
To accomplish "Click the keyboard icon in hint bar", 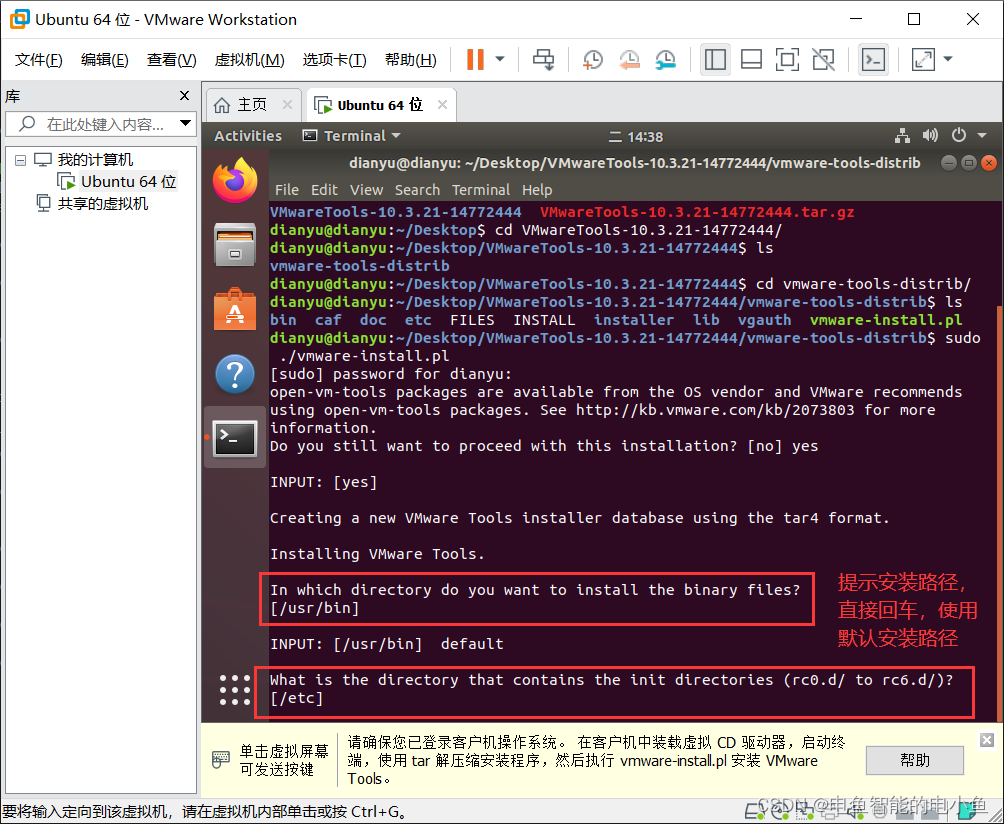I will pyautogui.click(x=220, y=759).
